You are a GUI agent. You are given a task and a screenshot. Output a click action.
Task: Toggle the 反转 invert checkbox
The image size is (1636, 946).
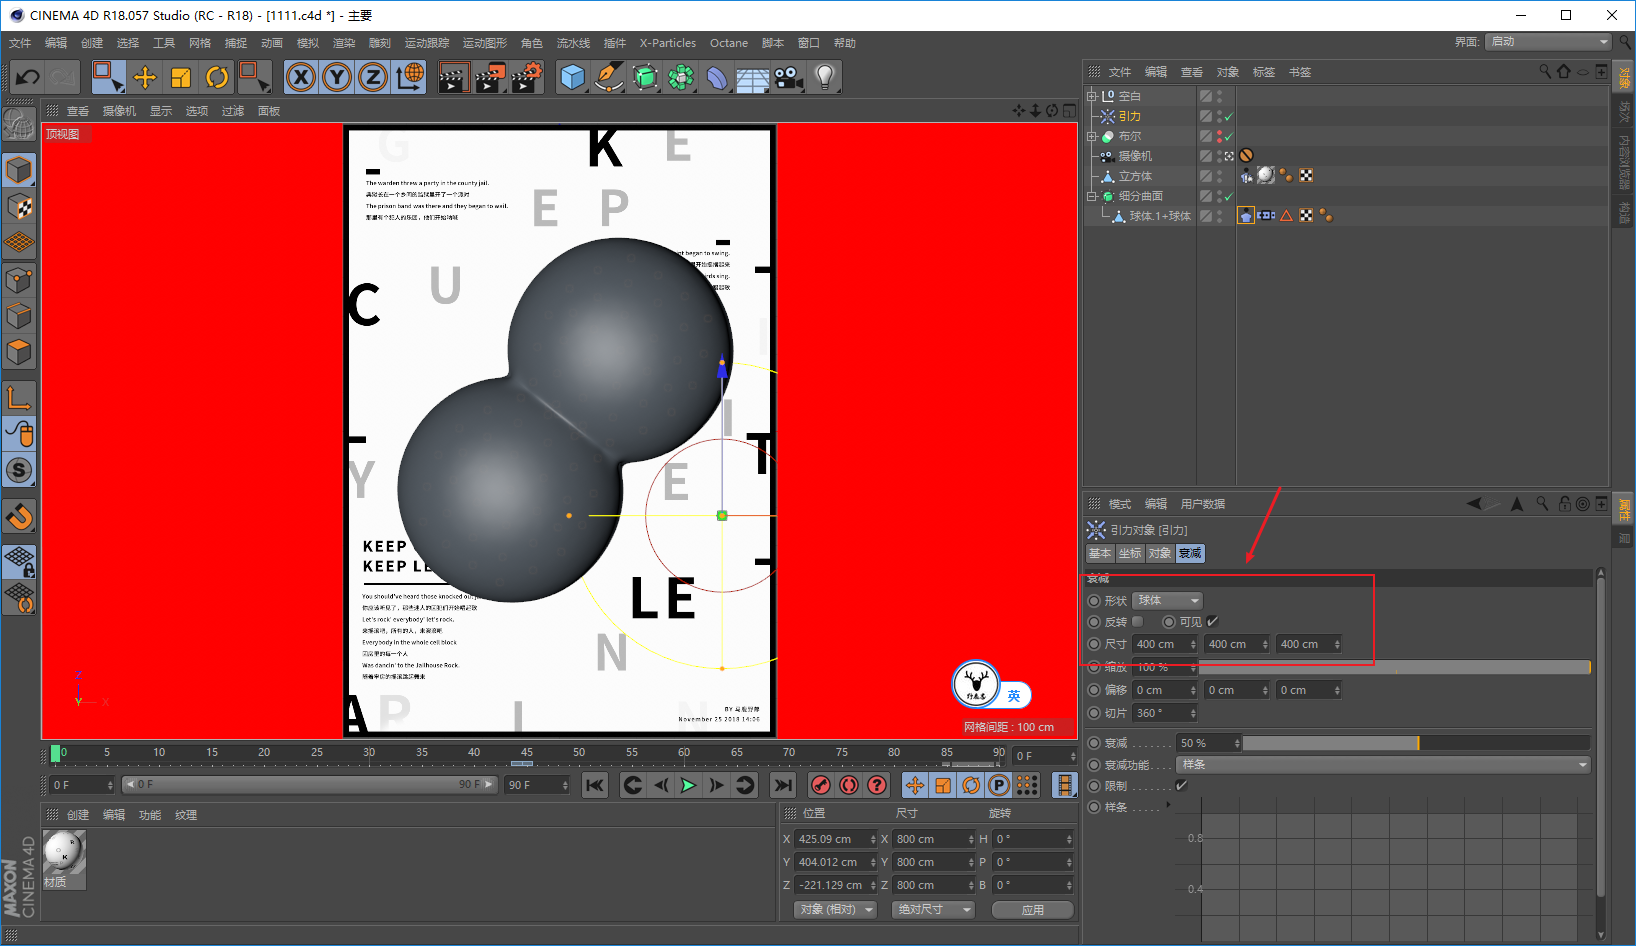click(x=1137, y=622)
